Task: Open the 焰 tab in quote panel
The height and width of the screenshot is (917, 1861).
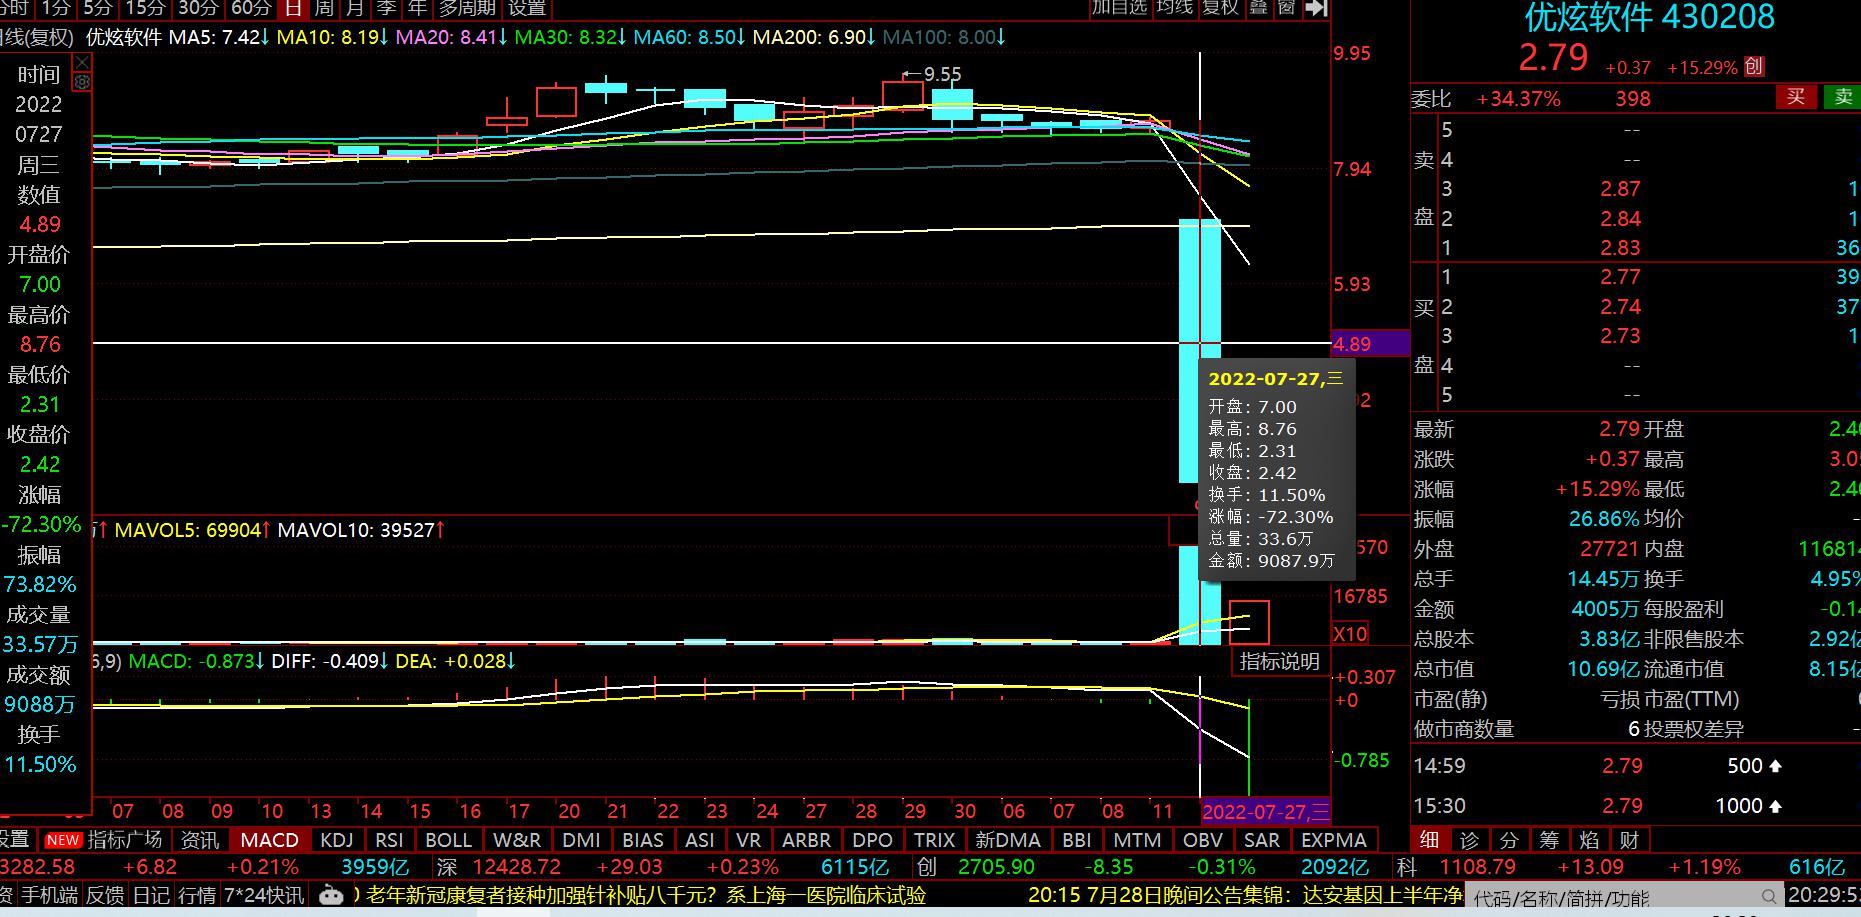Action: coord(1589,840)
